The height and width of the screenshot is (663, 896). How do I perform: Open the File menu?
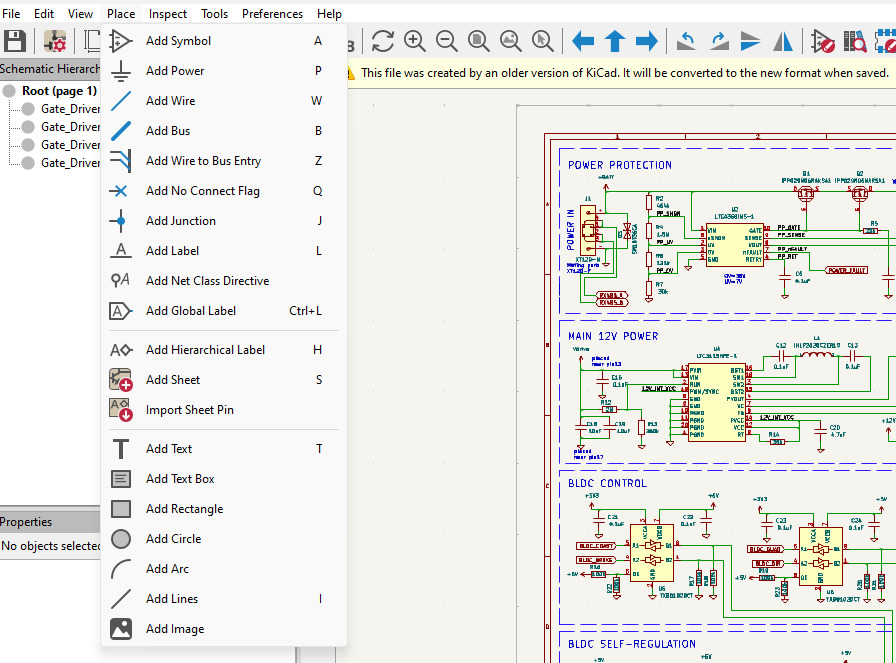[11, 14]
